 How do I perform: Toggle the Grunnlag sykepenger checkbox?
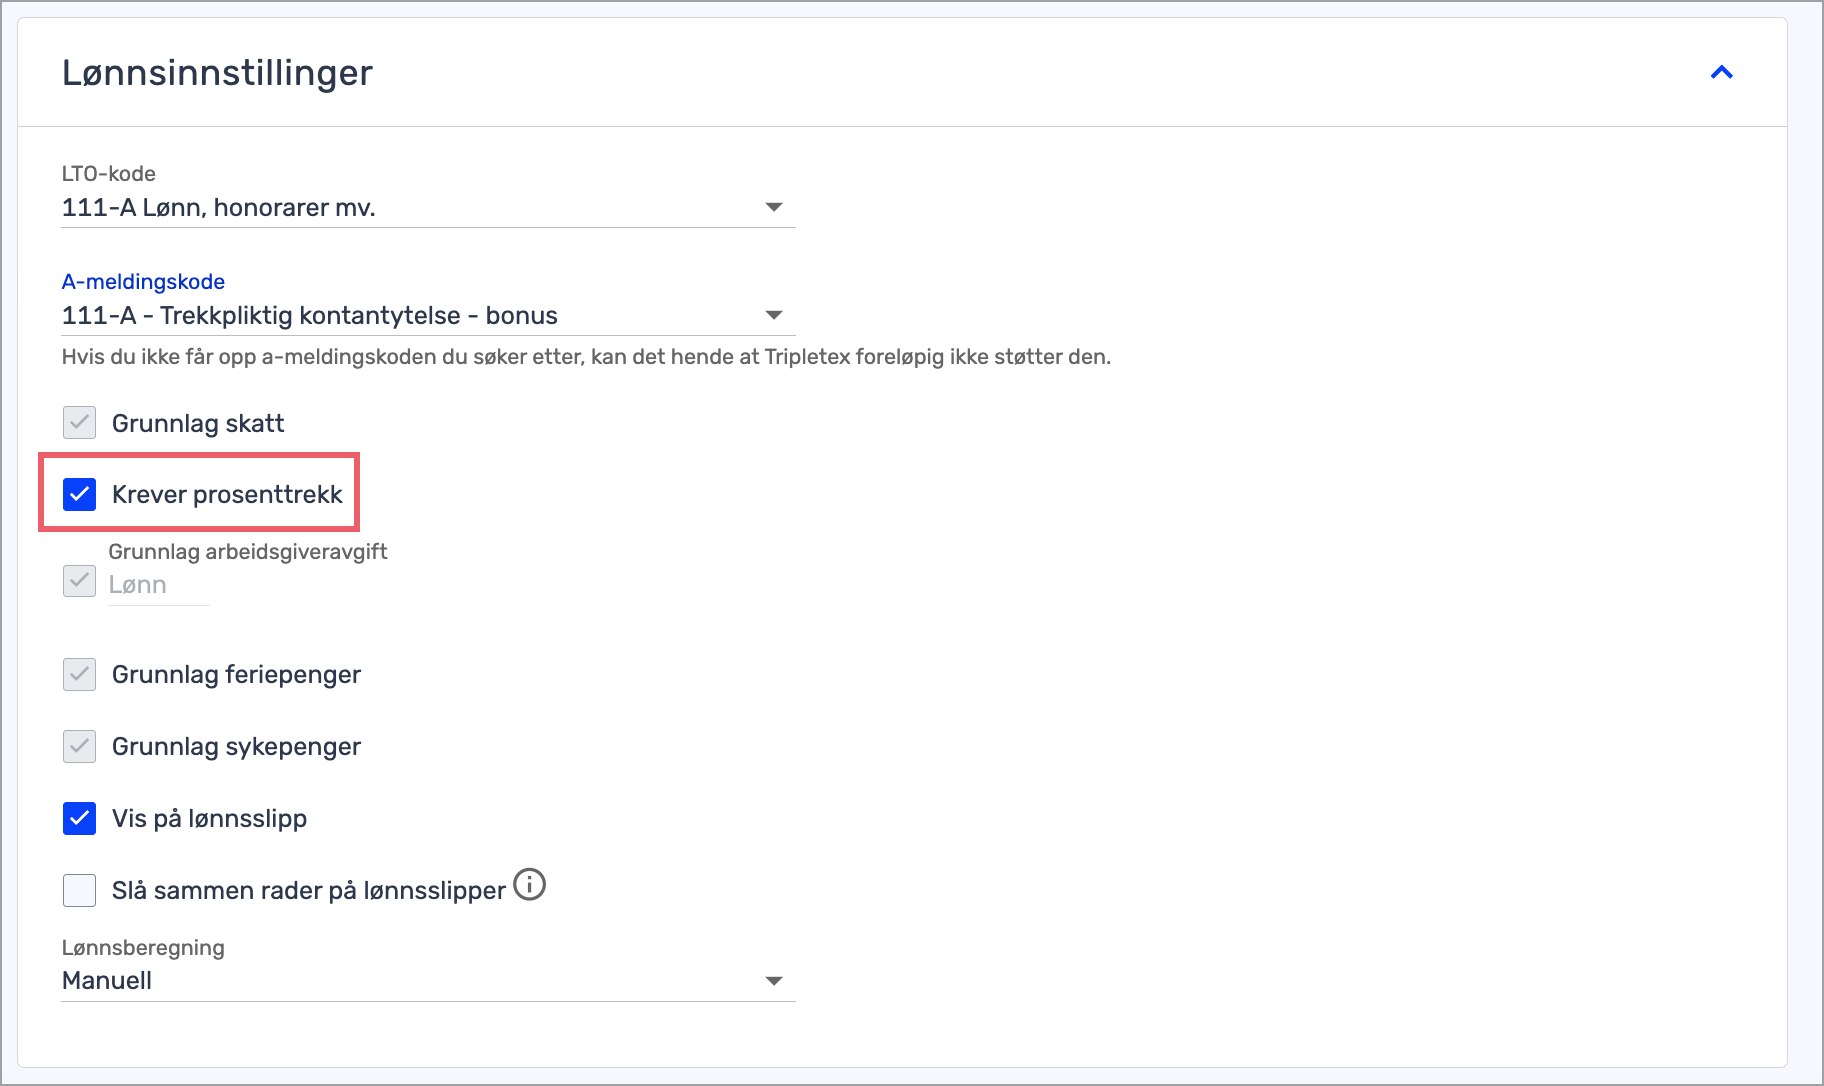(x=79, y=747)
